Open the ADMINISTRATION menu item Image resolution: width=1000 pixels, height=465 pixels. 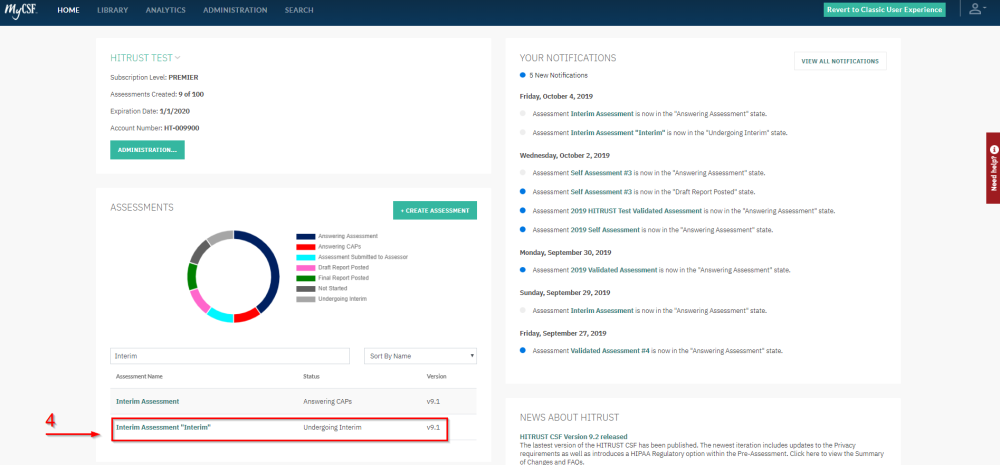pos(235,10)
